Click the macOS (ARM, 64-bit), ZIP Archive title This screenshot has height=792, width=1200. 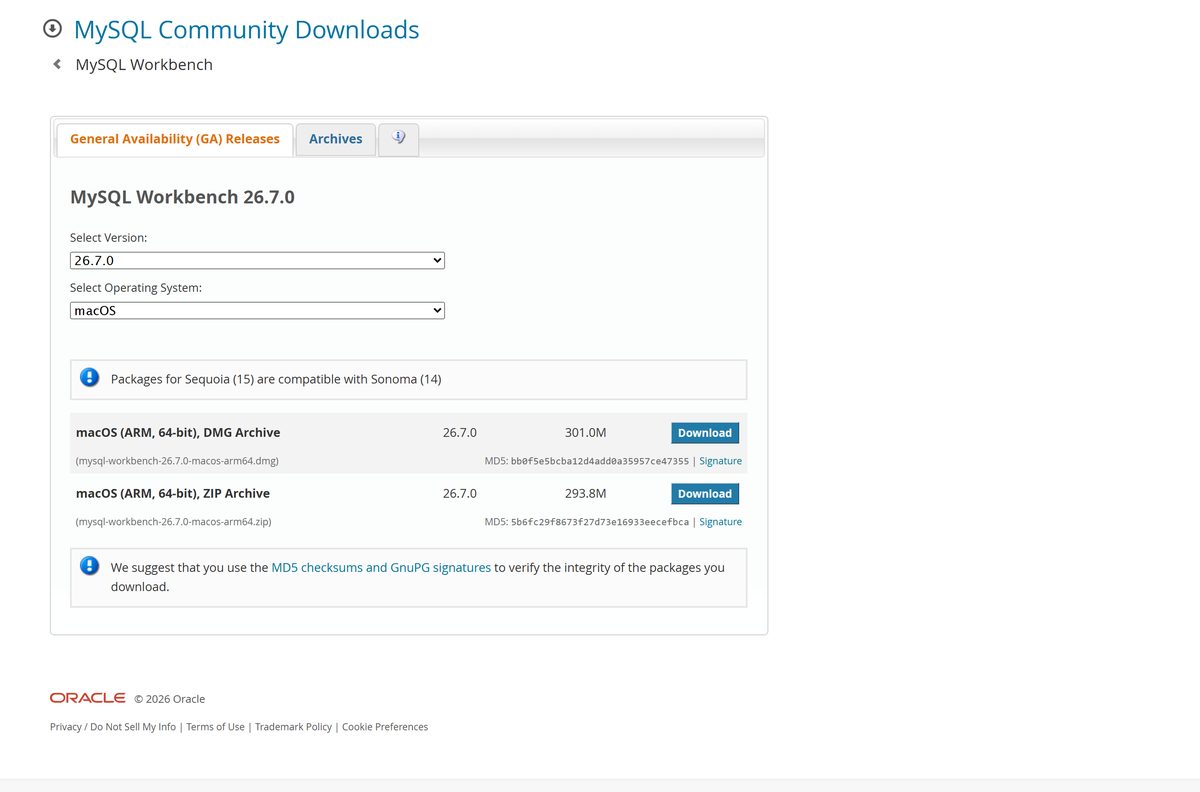[x=173, y=493]
